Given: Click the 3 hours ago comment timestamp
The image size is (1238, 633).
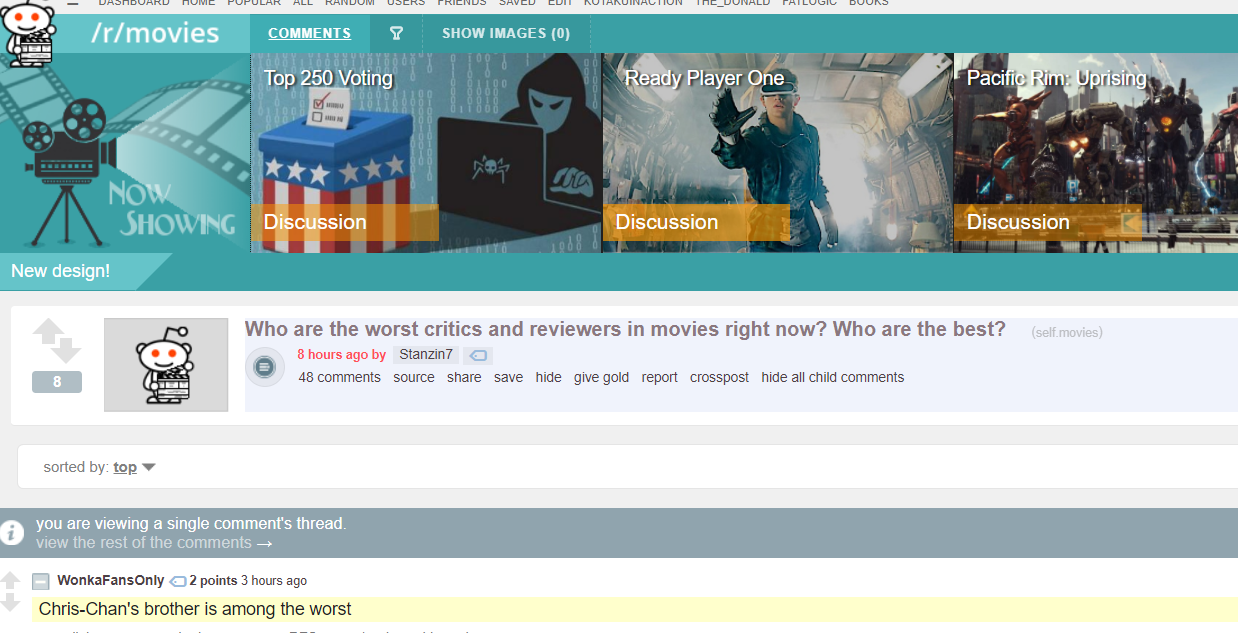Looking at the screenshot, I should pos(273,581).
